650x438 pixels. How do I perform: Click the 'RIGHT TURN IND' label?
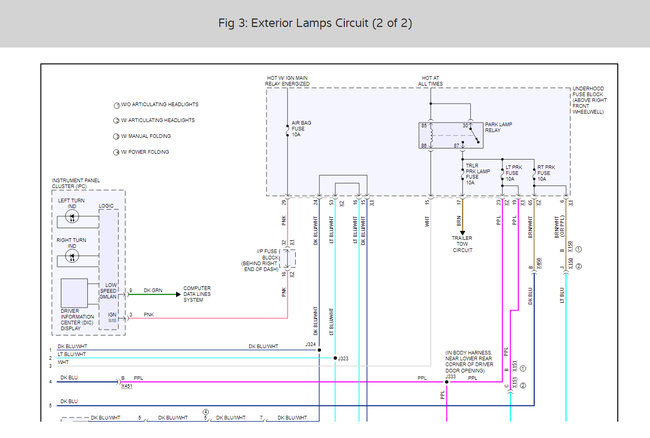[x=71, y=243]
